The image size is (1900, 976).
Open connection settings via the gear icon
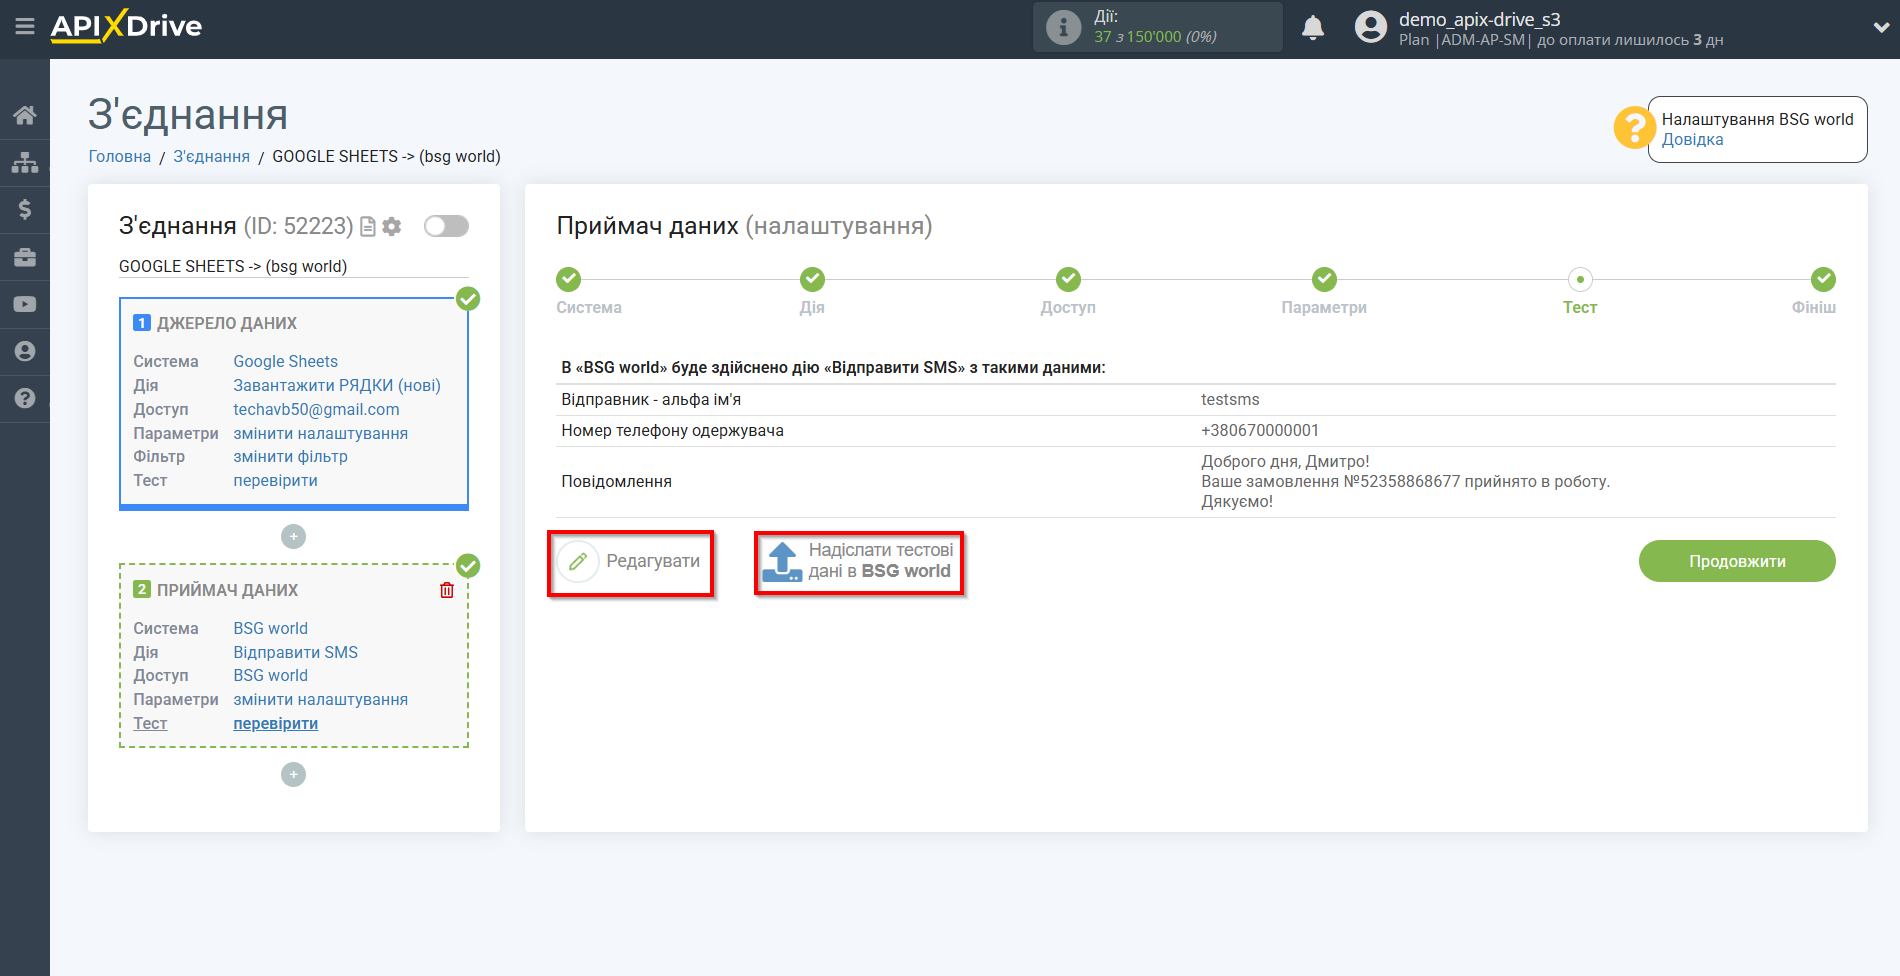pos(392,227)
